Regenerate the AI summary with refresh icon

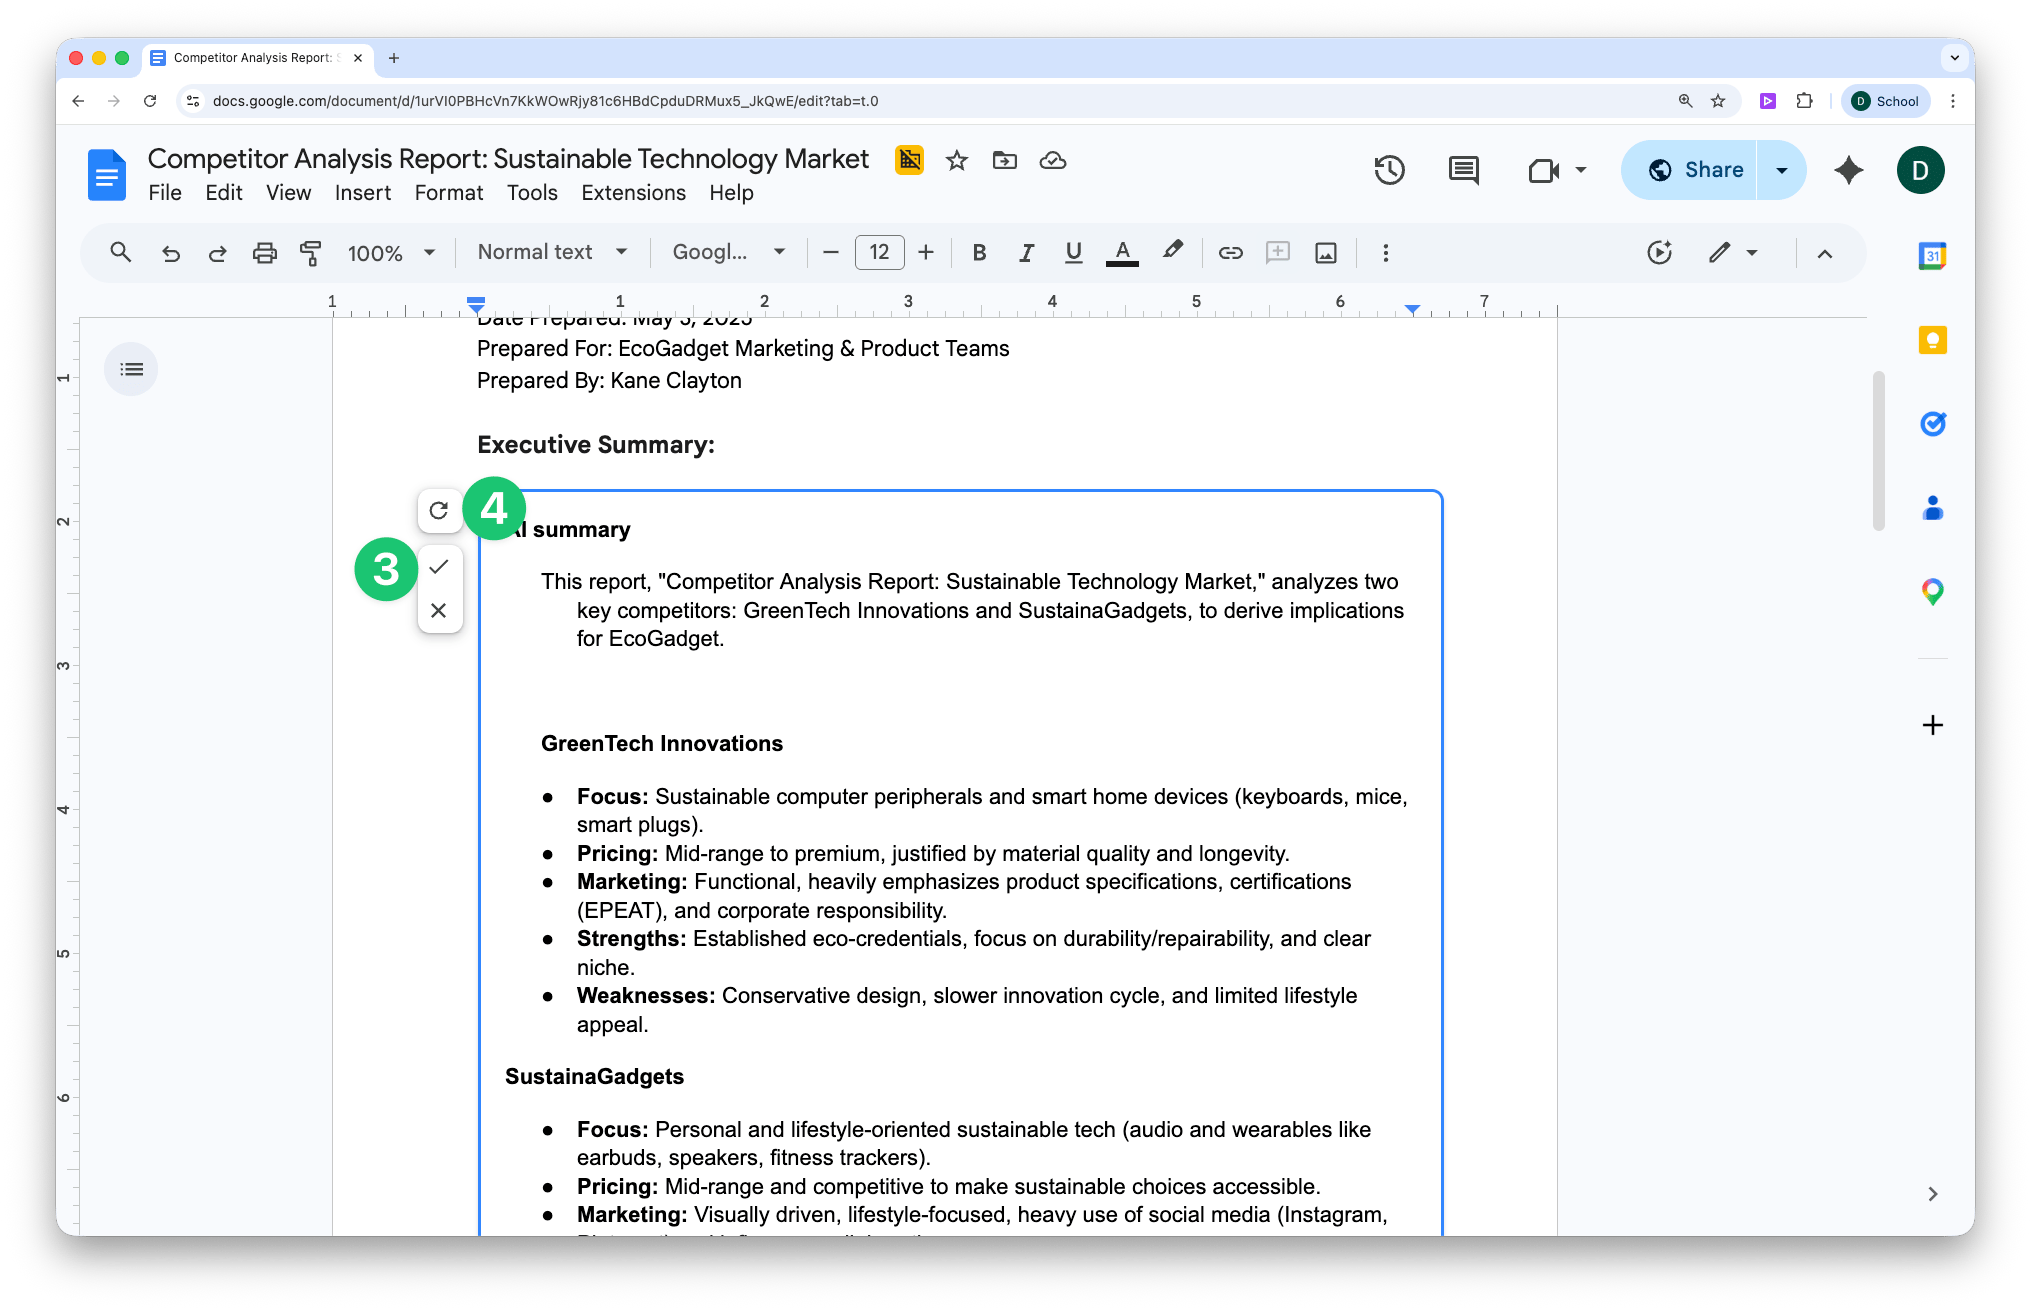point(439,511)
